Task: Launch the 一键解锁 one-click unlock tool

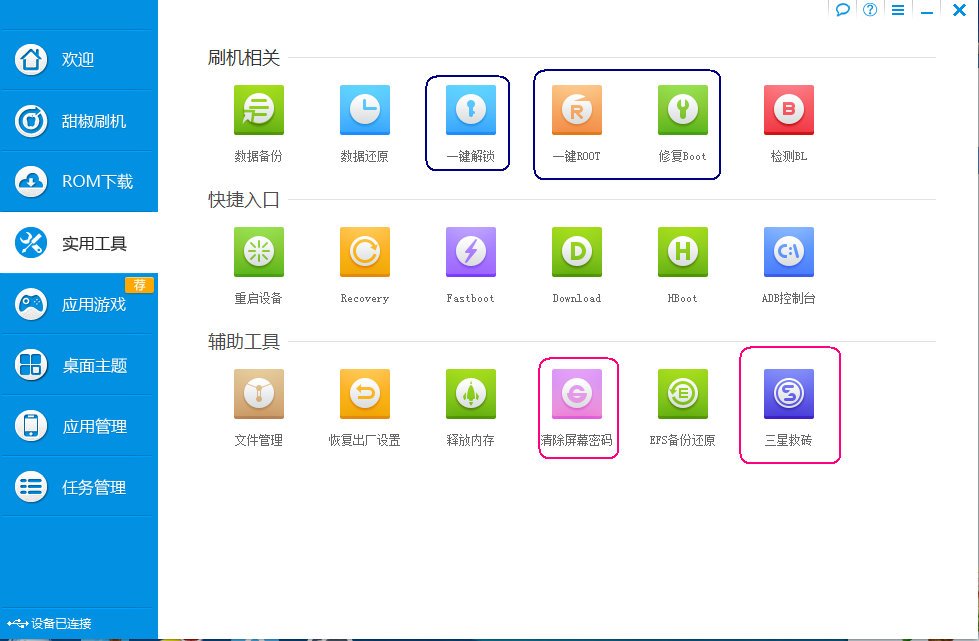Action: coord(471,110)
